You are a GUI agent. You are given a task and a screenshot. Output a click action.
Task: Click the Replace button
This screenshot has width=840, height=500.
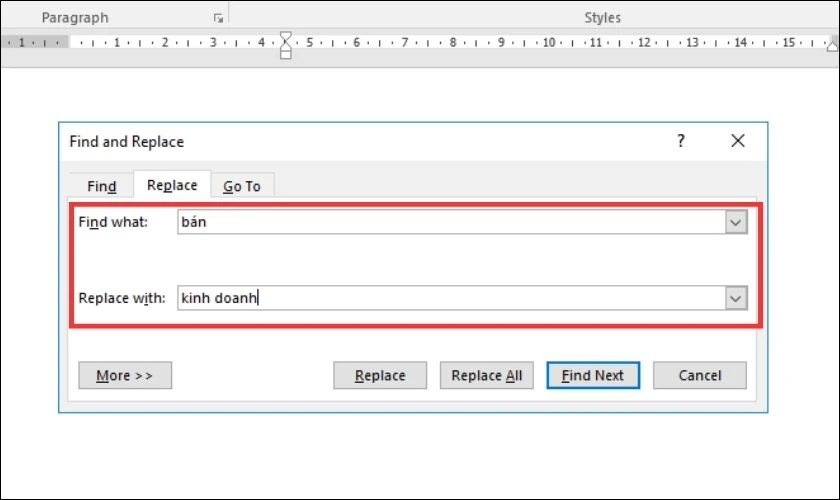tap(380, 375)
